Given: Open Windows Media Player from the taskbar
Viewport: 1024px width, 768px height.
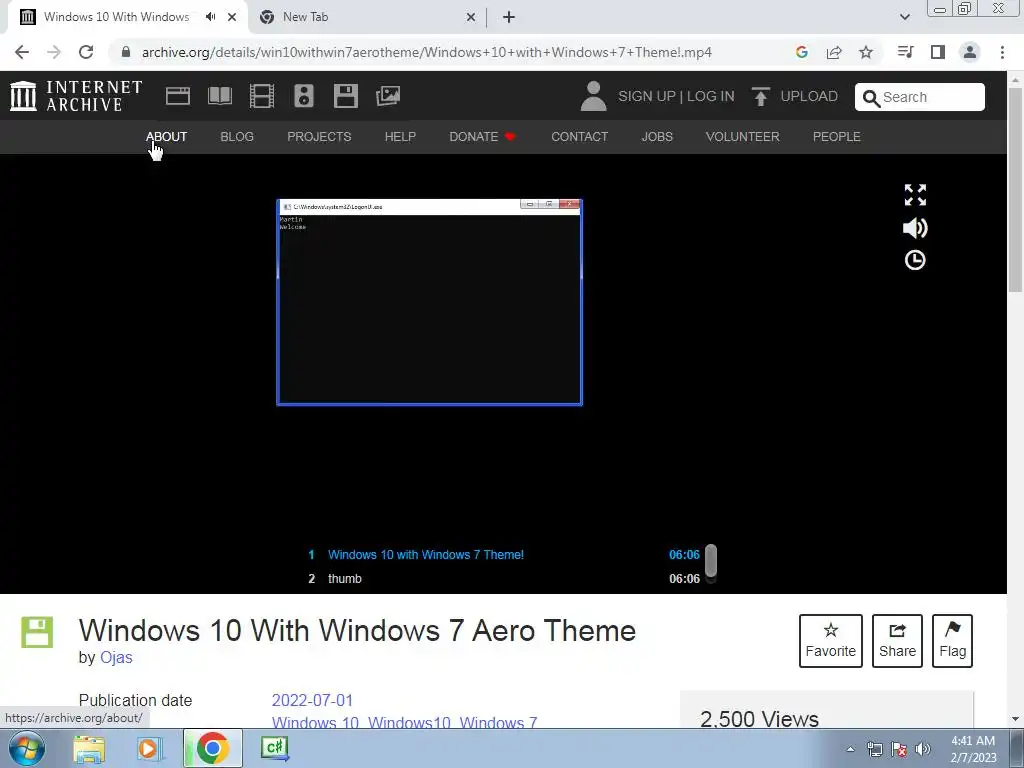Looking at the screenshot, I should coord(150,748).
